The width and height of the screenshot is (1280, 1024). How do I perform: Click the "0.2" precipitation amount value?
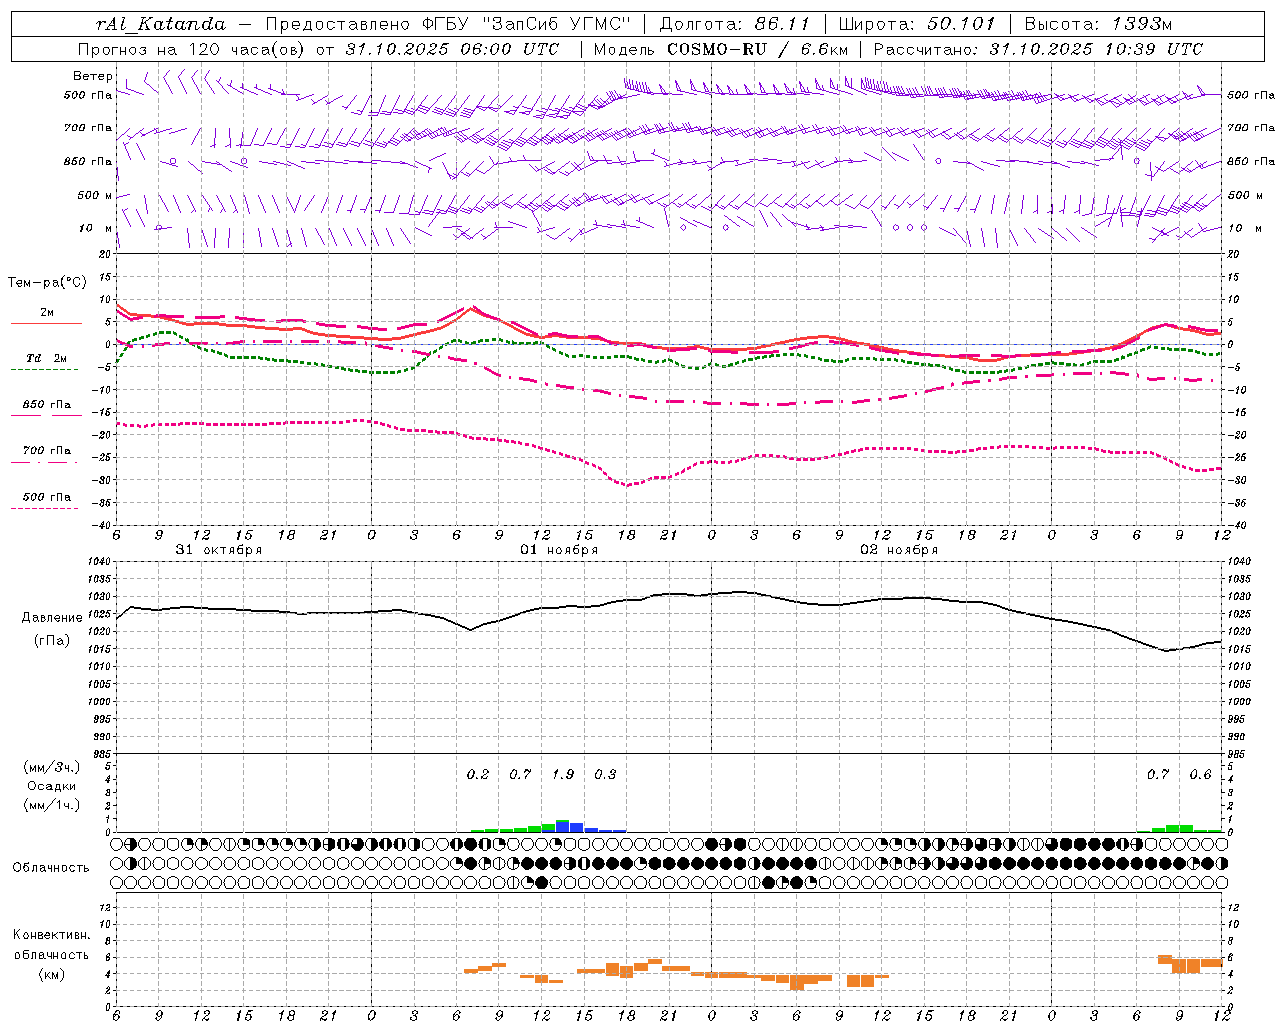pyautogui.click(x=478, y=774)
